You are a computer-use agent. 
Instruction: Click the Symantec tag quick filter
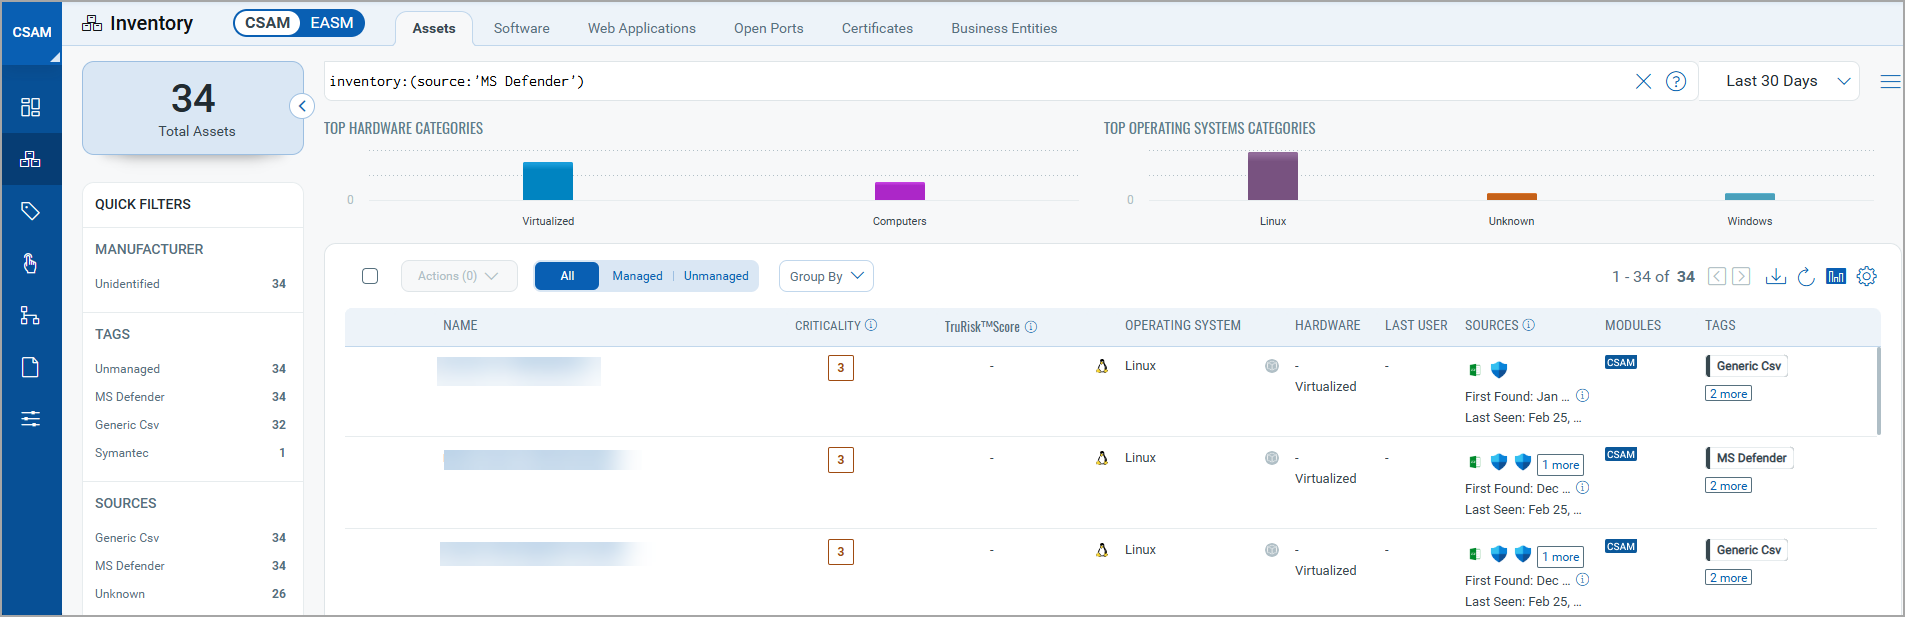tap(122, 453)
